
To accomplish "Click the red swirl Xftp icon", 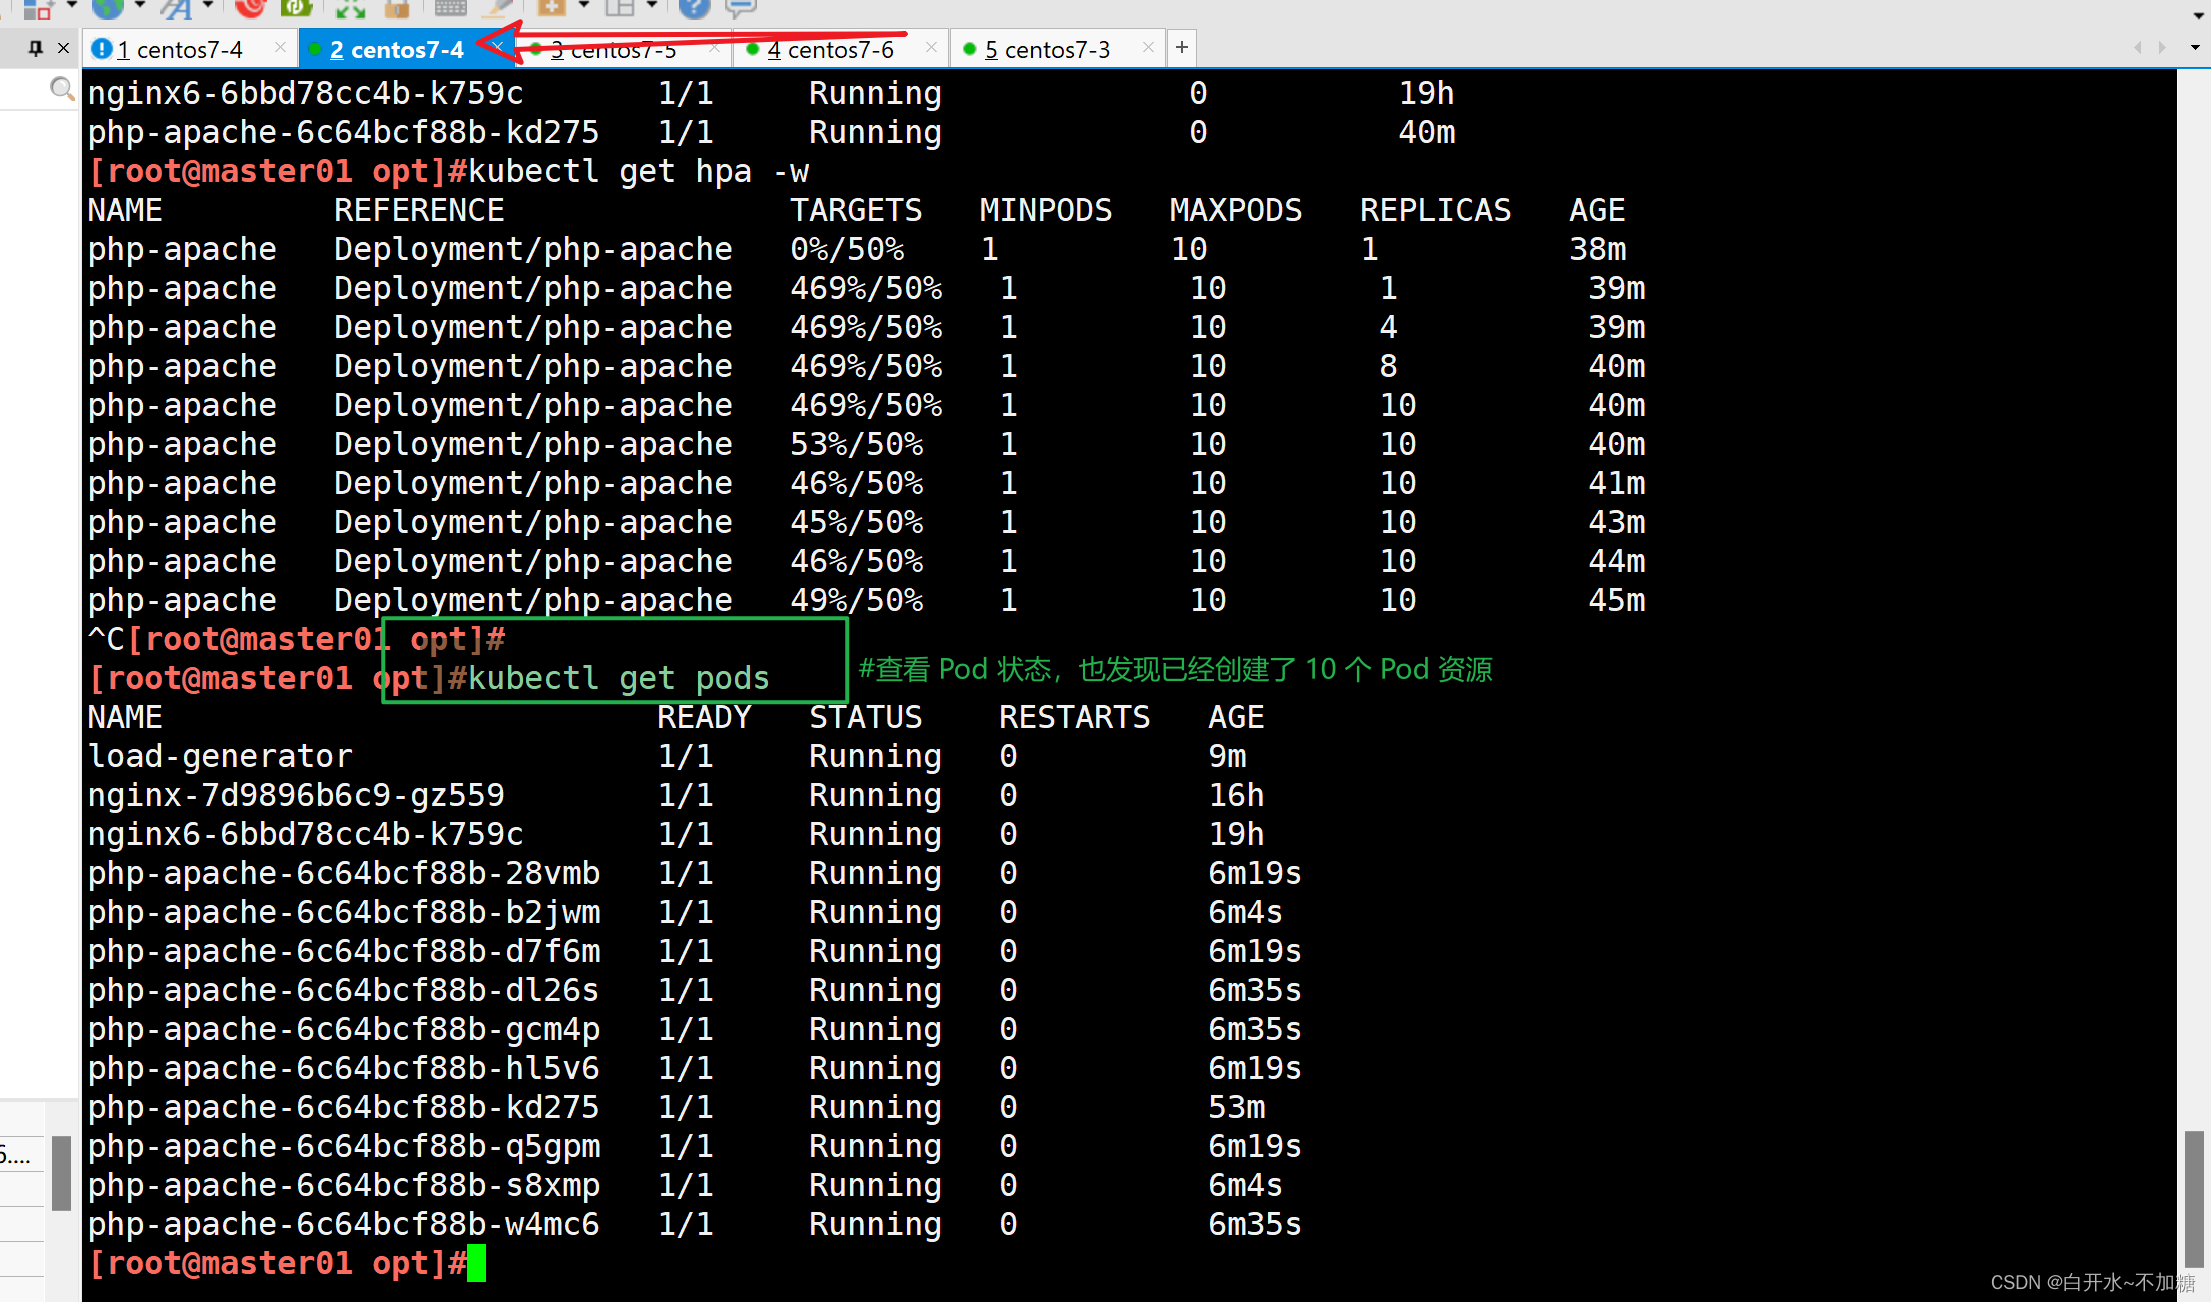I will coord(250,8).
